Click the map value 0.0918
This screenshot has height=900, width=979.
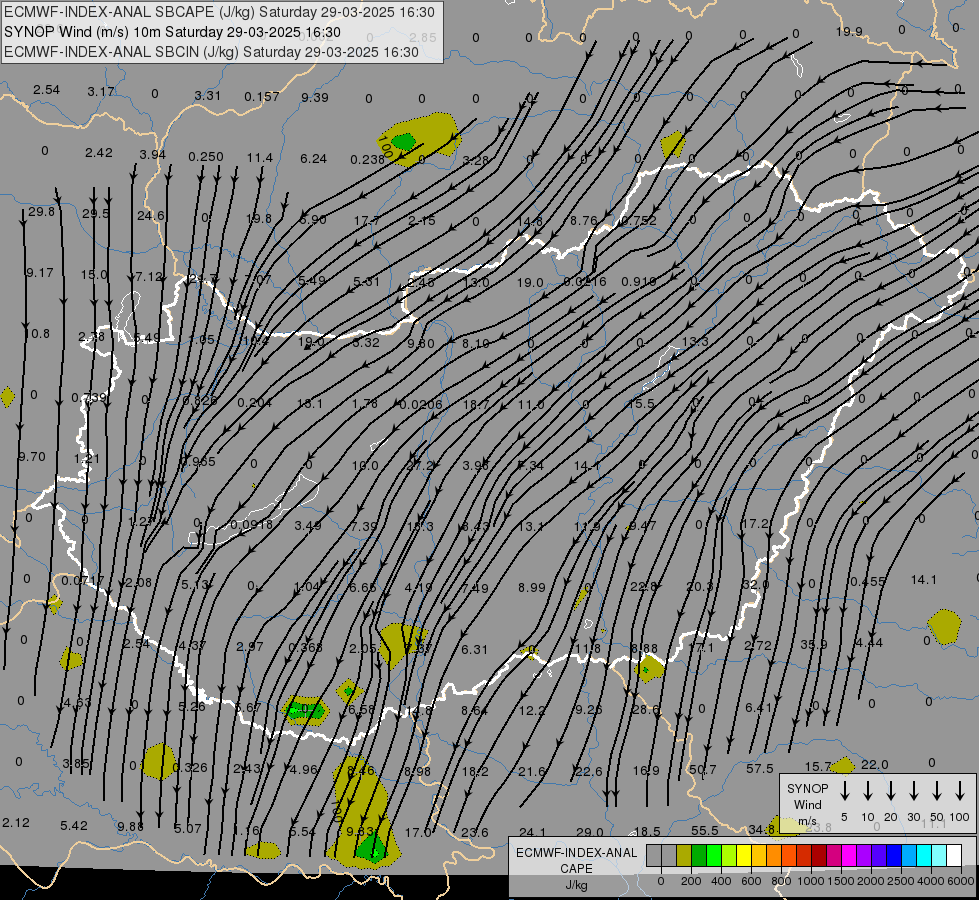coord(252,525)
